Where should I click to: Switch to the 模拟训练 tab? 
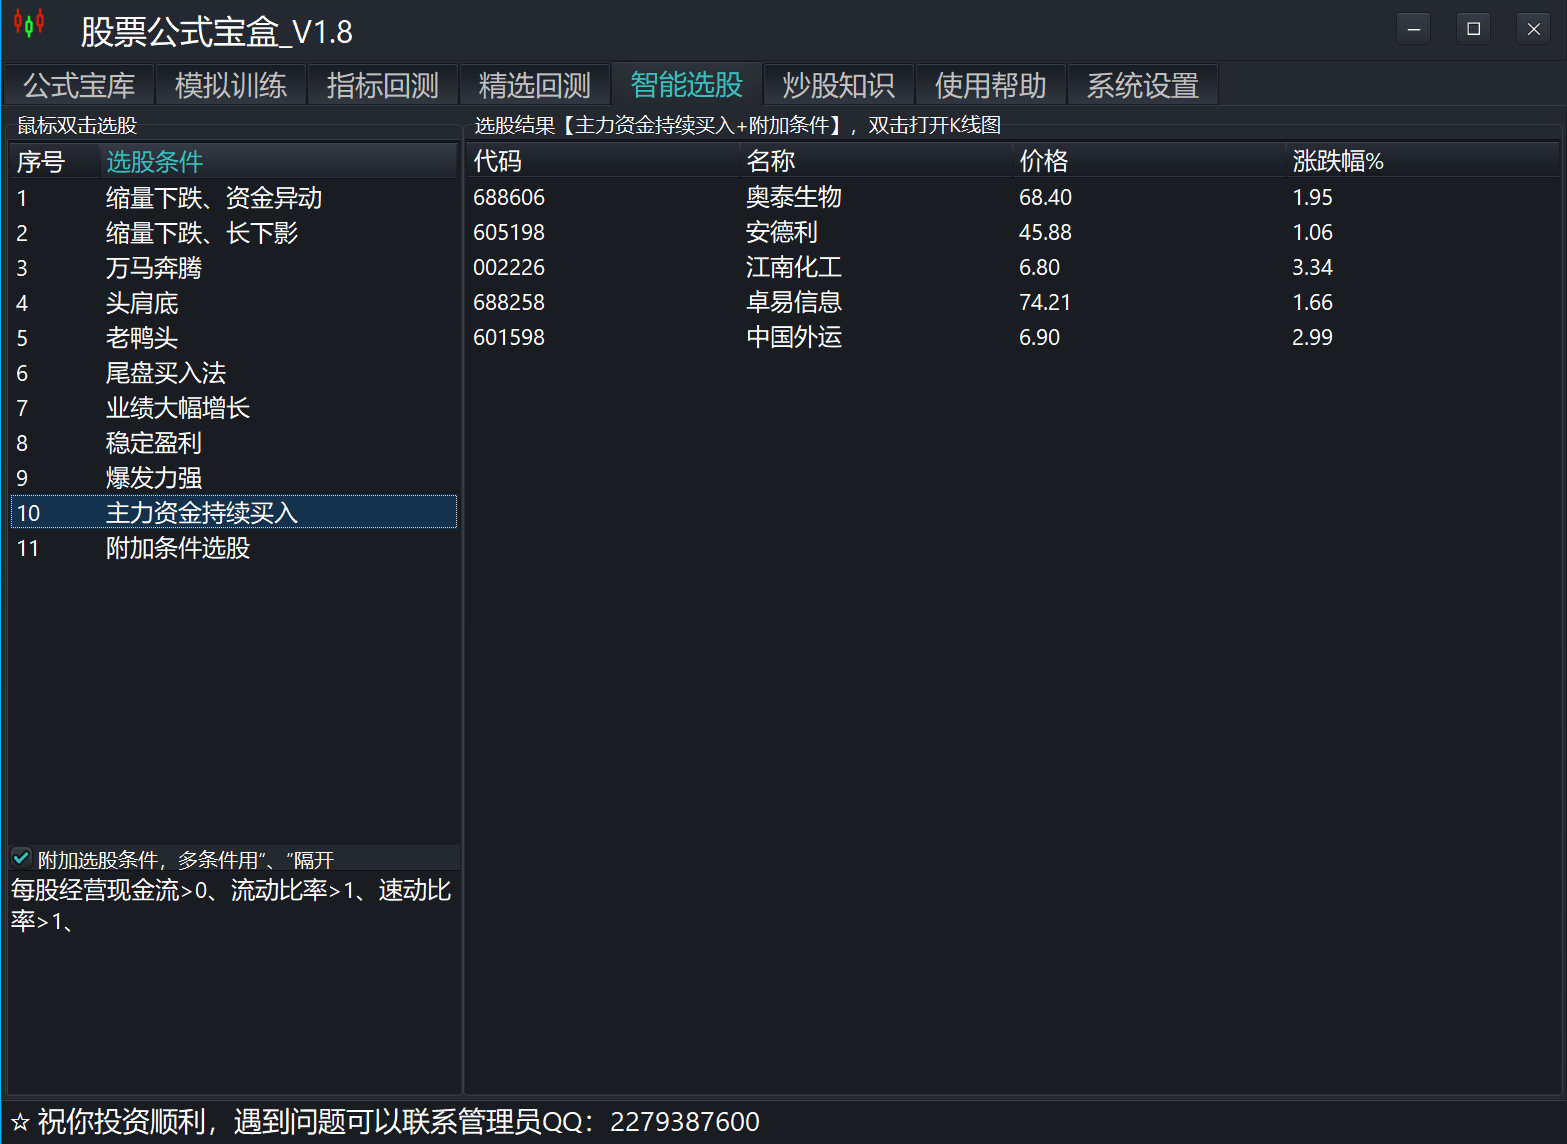pyautogui.click(x=231, y=86)
